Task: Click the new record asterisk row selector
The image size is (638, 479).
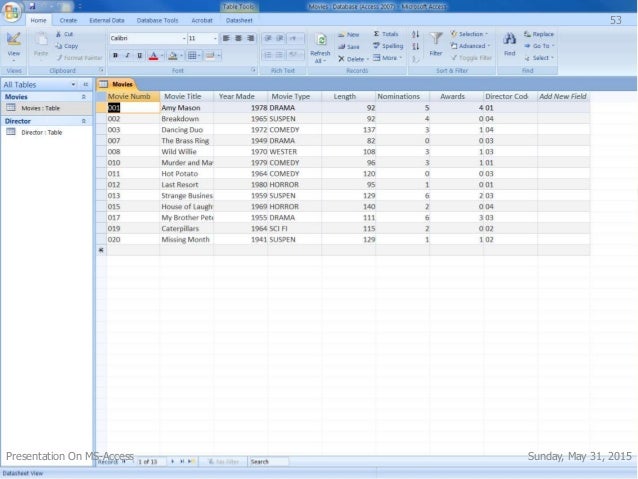Action: point(101,250)
